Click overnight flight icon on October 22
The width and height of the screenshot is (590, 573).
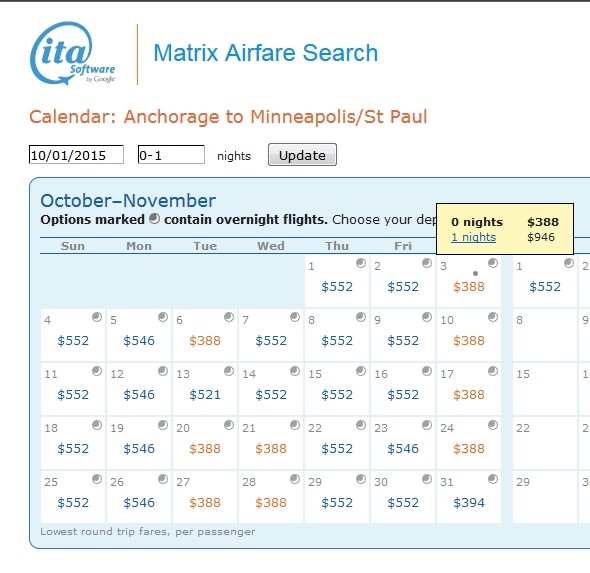(x=361, y=425)
